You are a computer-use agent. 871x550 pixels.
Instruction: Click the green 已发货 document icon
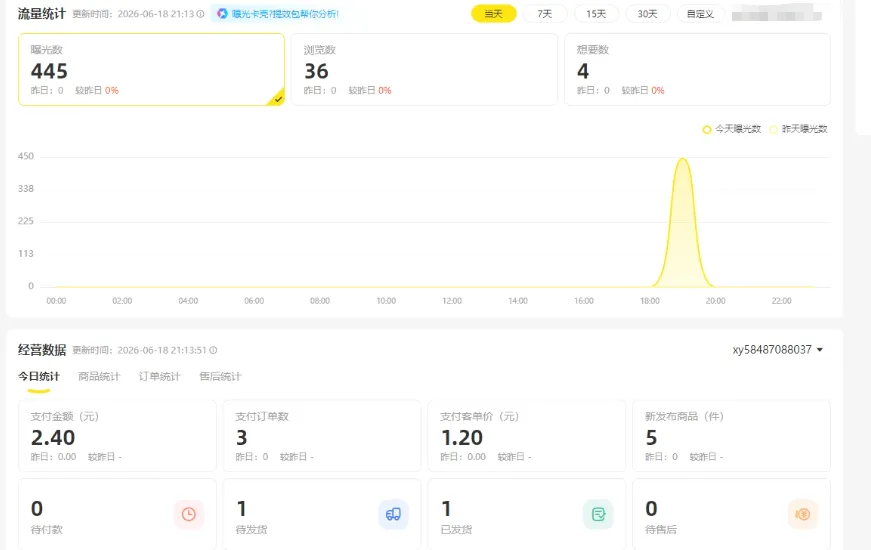[598, 514]
